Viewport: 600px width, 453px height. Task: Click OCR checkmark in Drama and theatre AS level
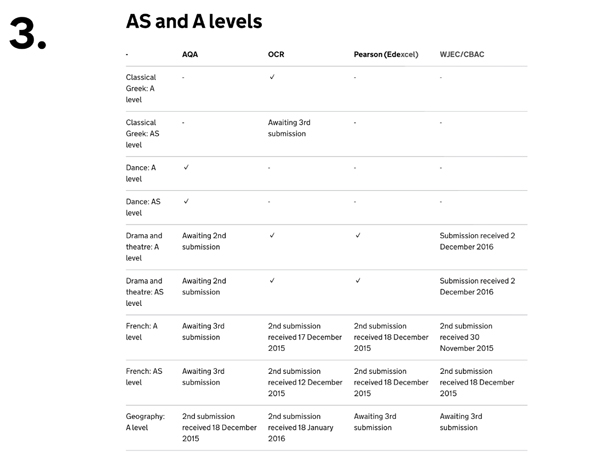pyautogui.click(x=272, y=280)
